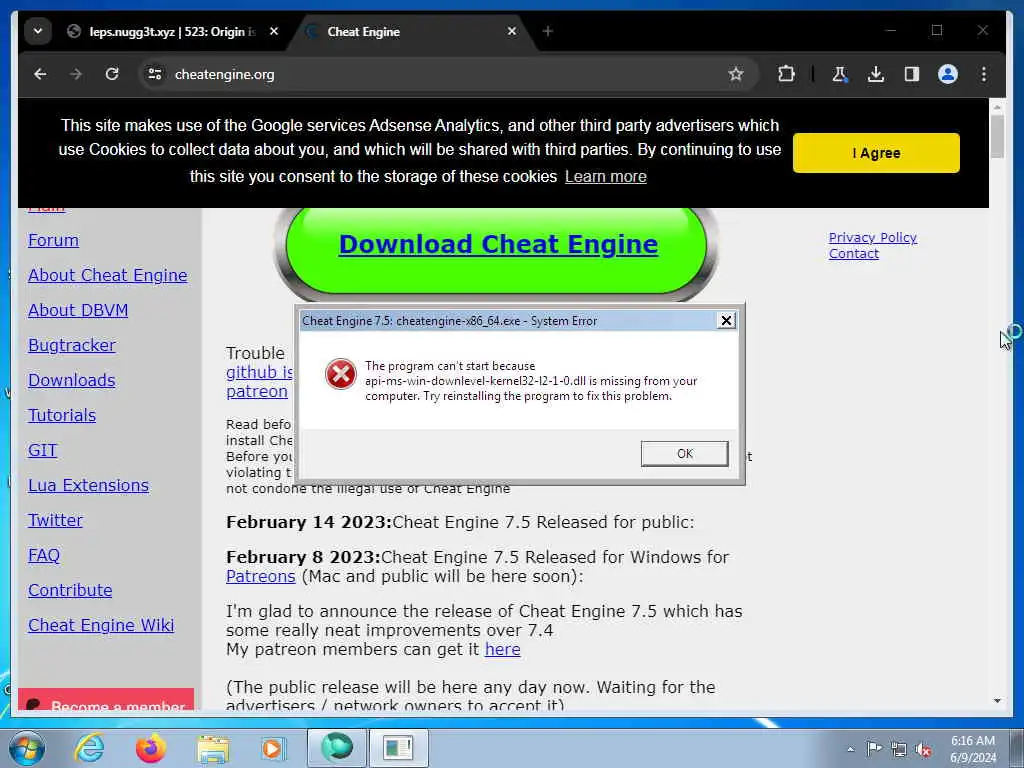Go to the Bugtracker page

(x=72, y=345)
